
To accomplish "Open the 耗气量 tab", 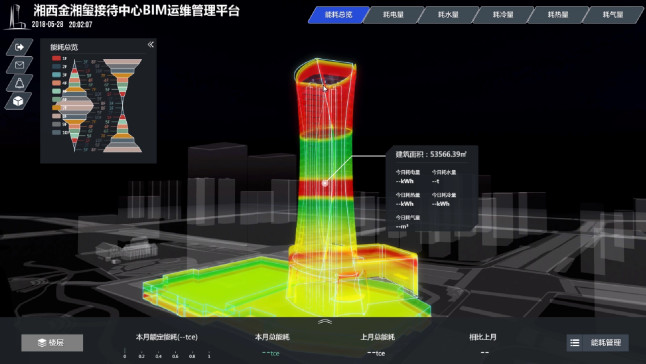I will pyautogui.click(x=613, y=15).
